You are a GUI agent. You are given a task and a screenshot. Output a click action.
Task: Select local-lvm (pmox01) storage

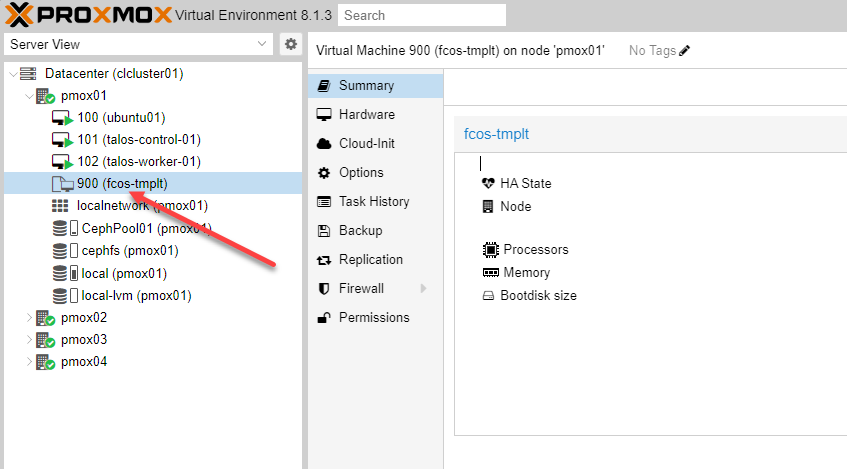tap(136, 296)
